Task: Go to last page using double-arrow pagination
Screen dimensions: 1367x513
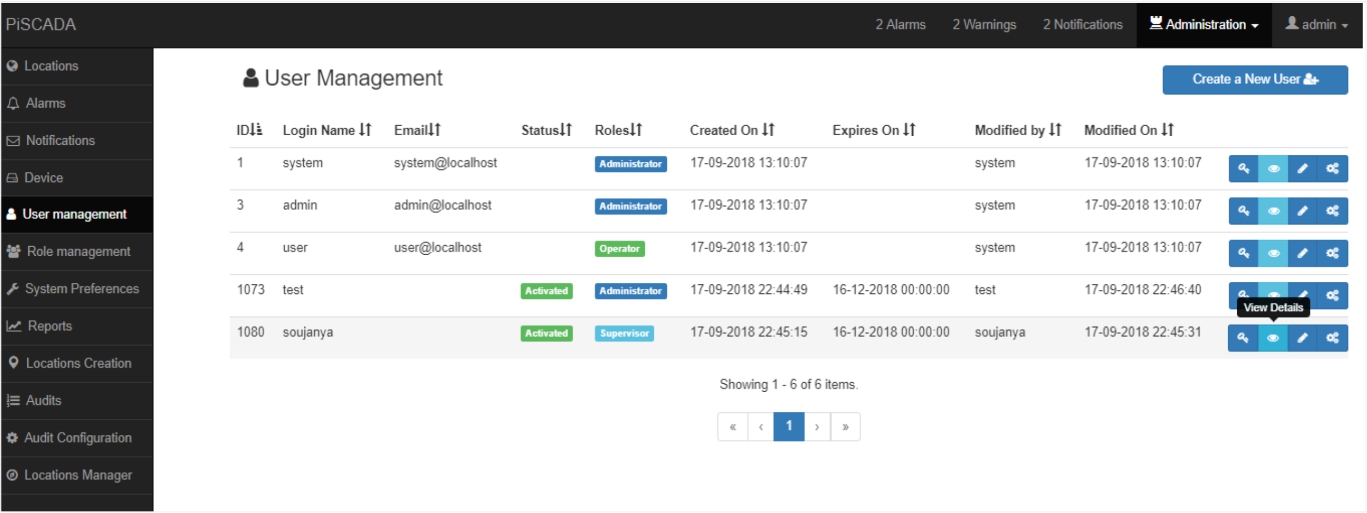Action: (845, 427)
